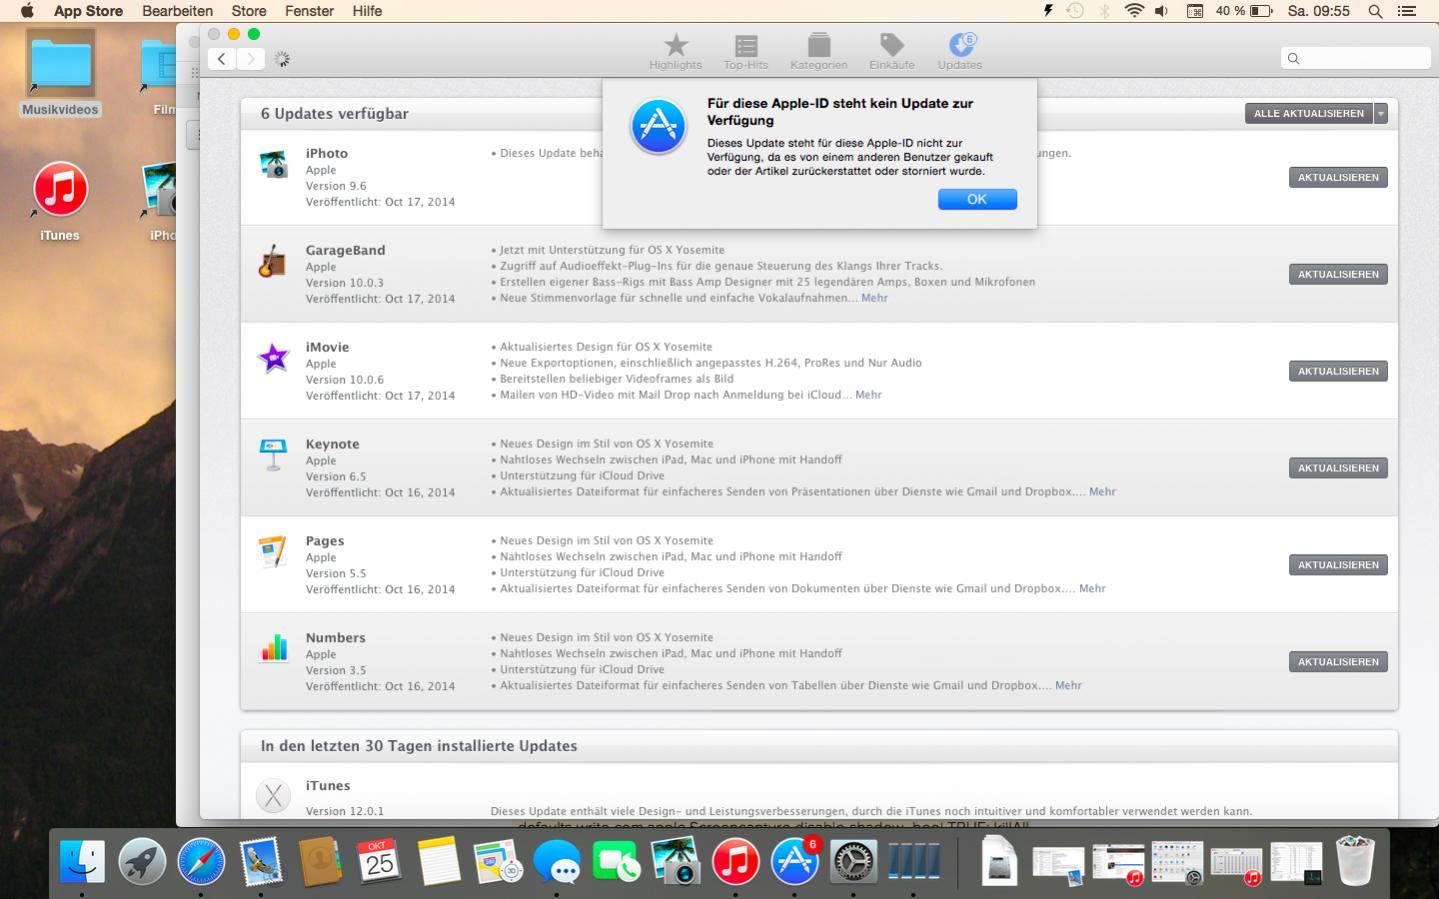The height and width of the screenshot is (899, 1439).
Task: Click the App Store search field
Action: click(x=1355, y=58)
